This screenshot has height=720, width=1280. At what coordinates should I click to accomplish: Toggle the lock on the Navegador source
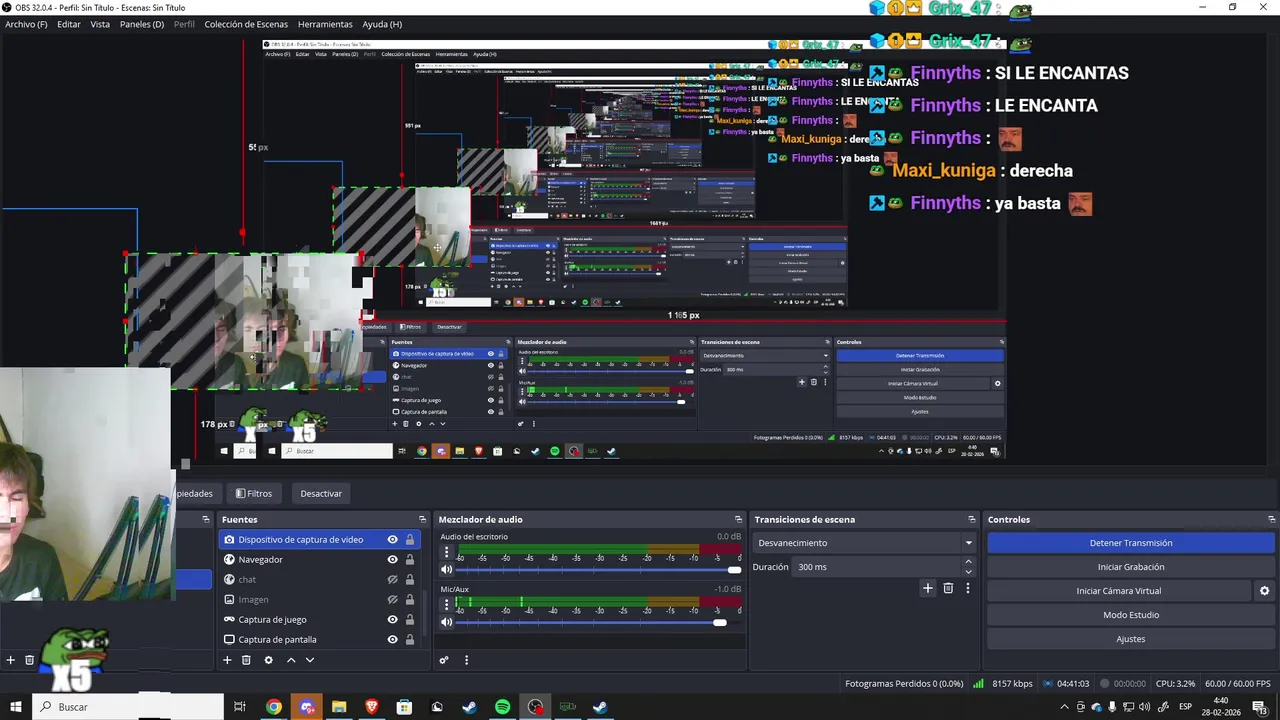coord(409,560)
